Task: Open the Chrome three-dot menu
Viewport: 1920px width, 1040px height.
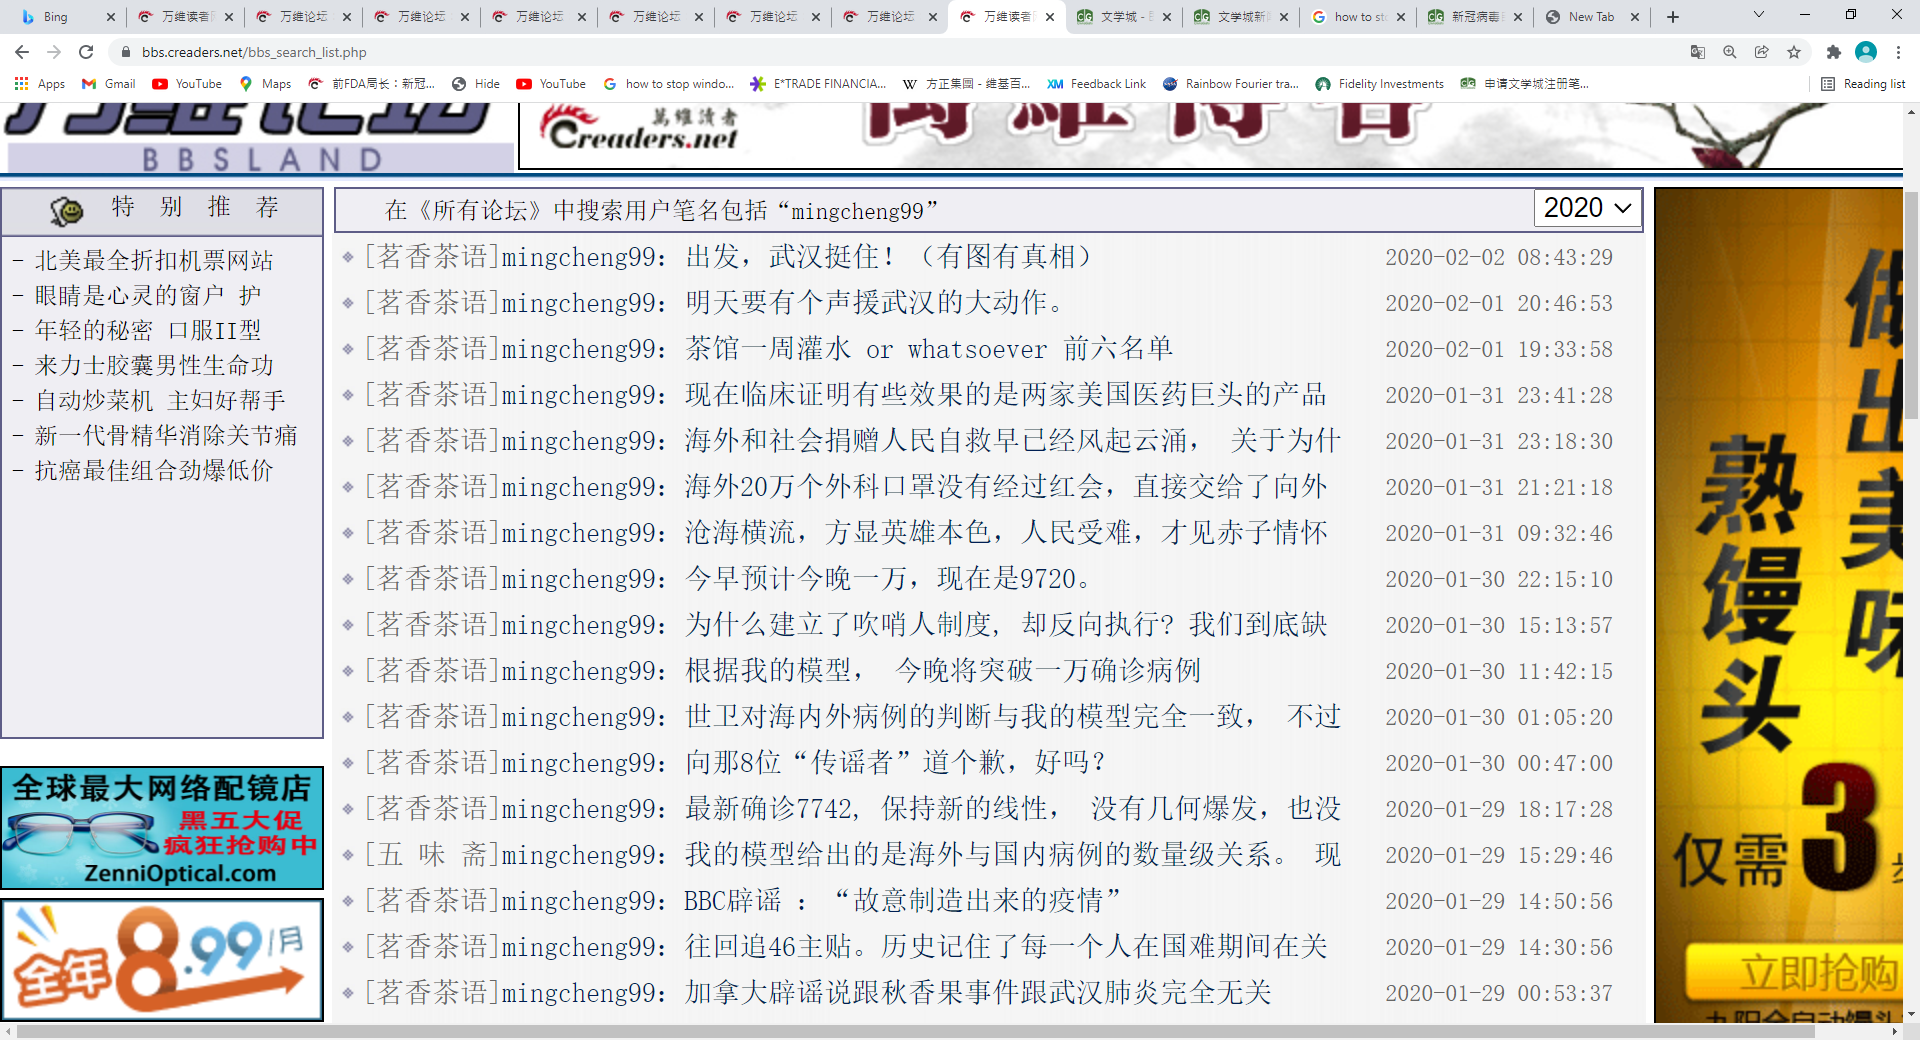Action: 1898,52
